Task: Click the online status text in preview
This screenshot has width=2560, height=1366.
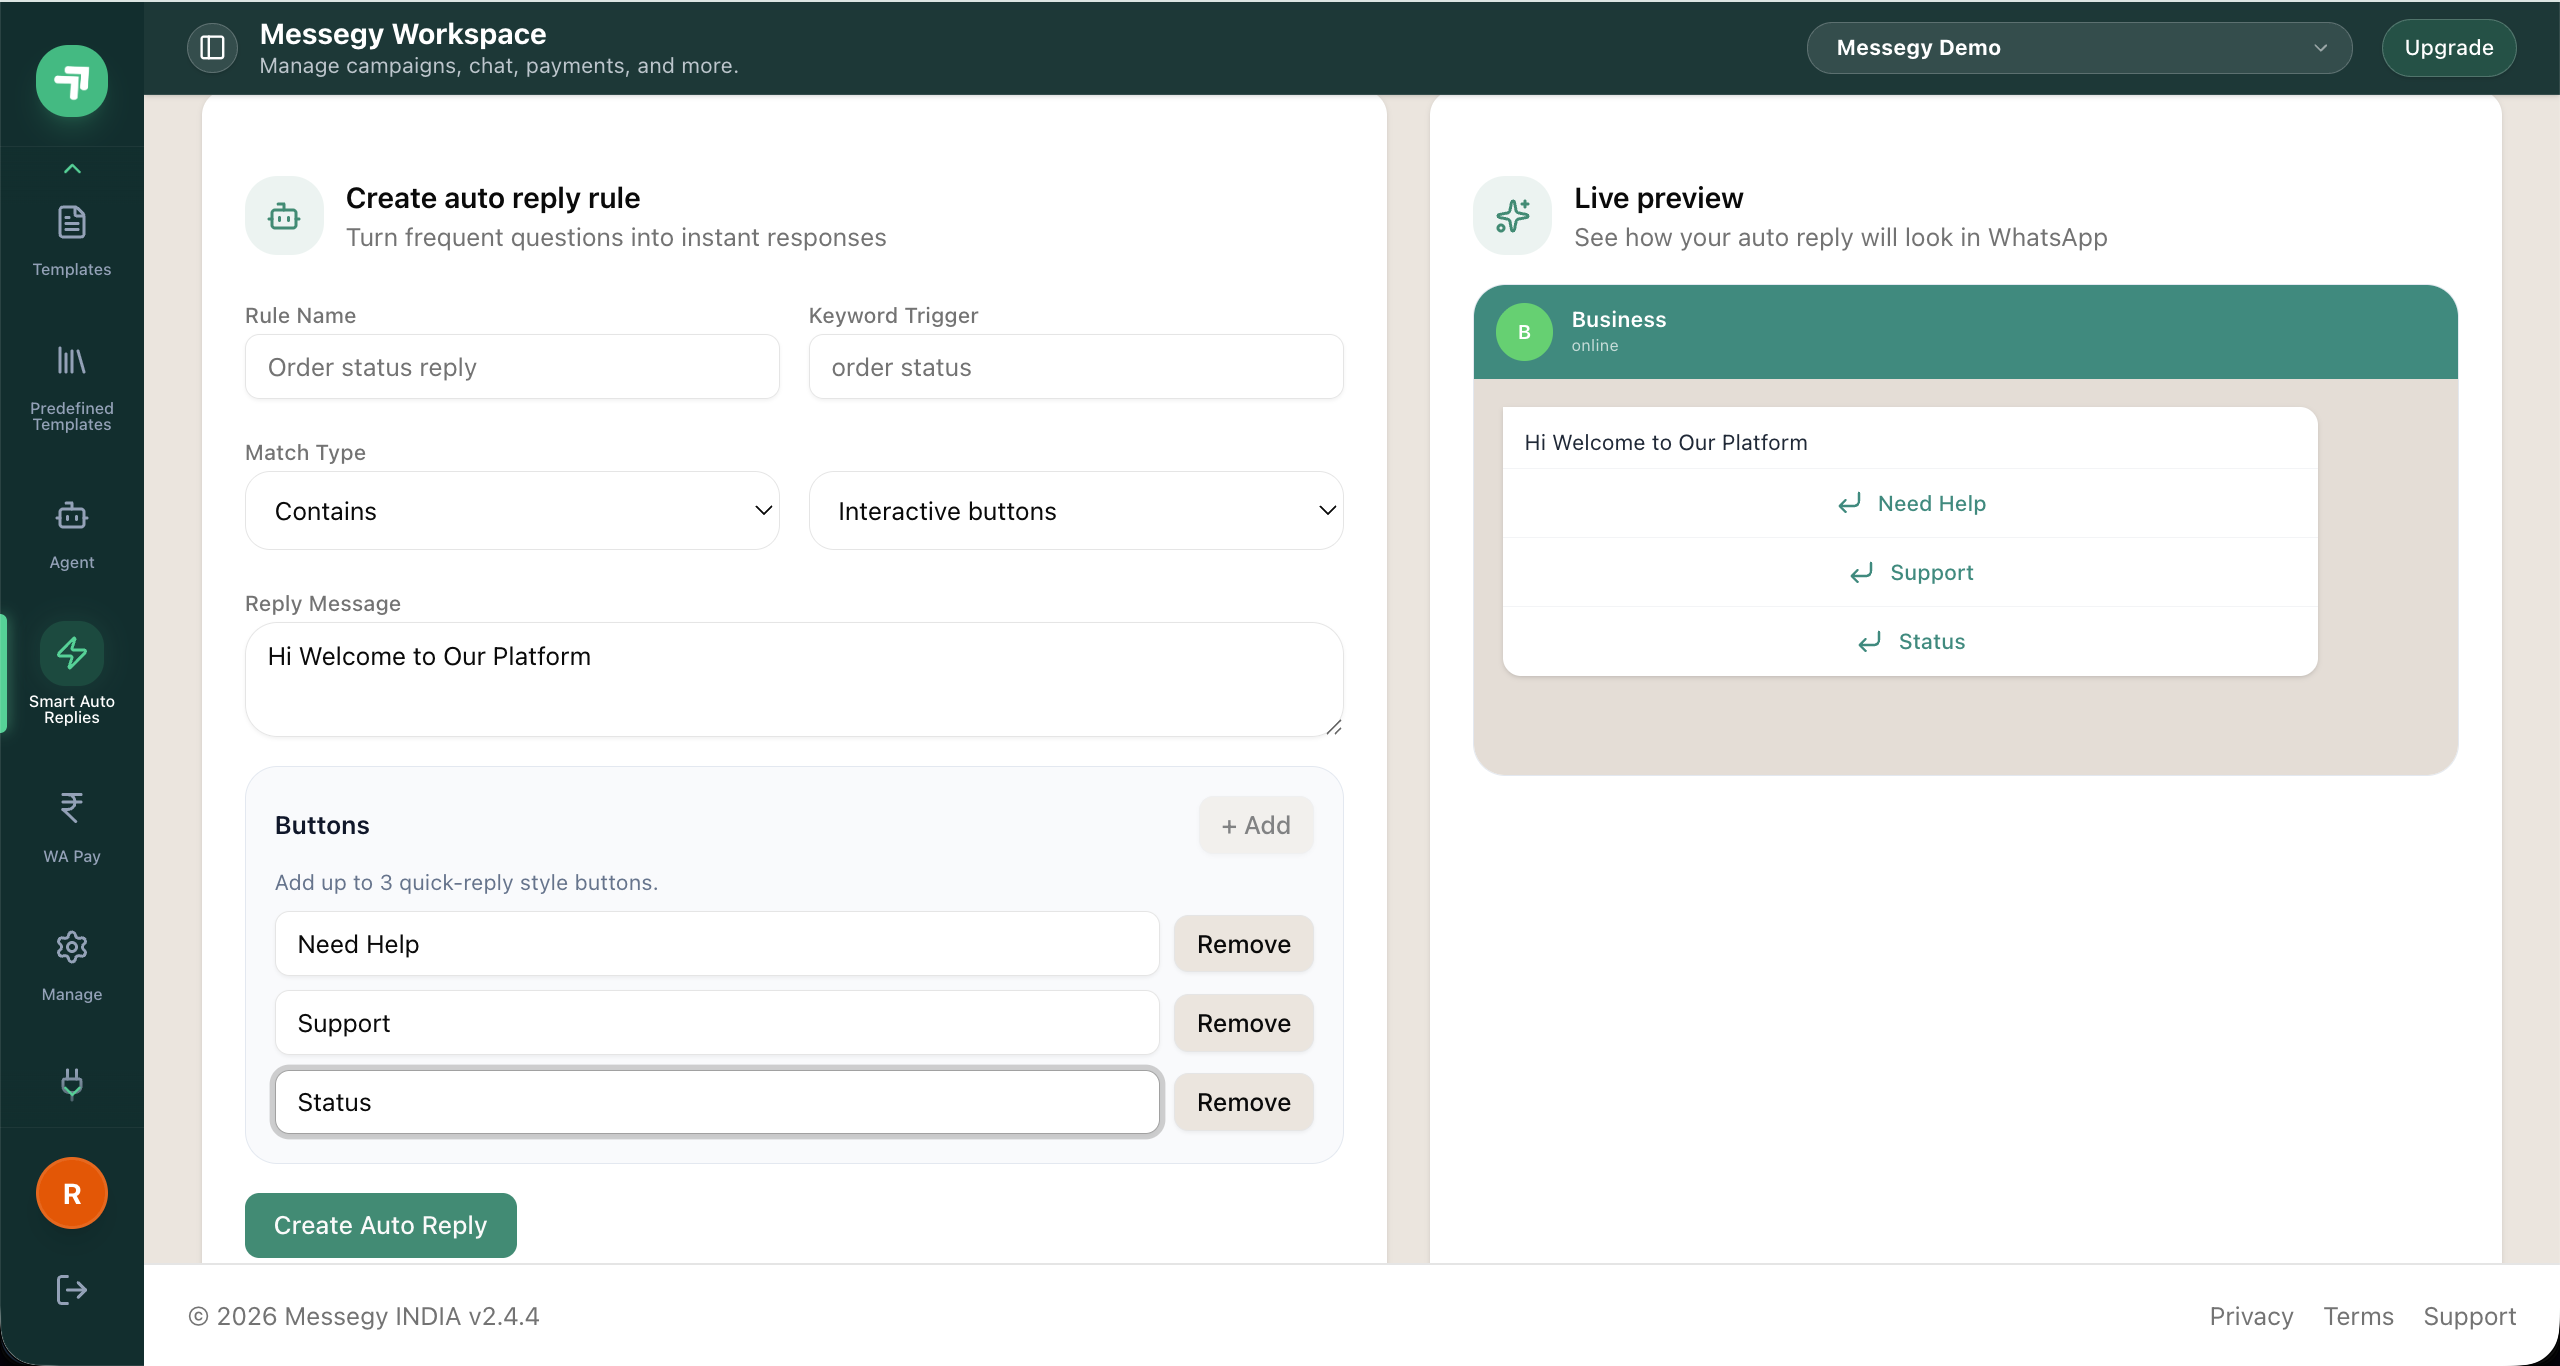Action: [x=1595, y=345]
